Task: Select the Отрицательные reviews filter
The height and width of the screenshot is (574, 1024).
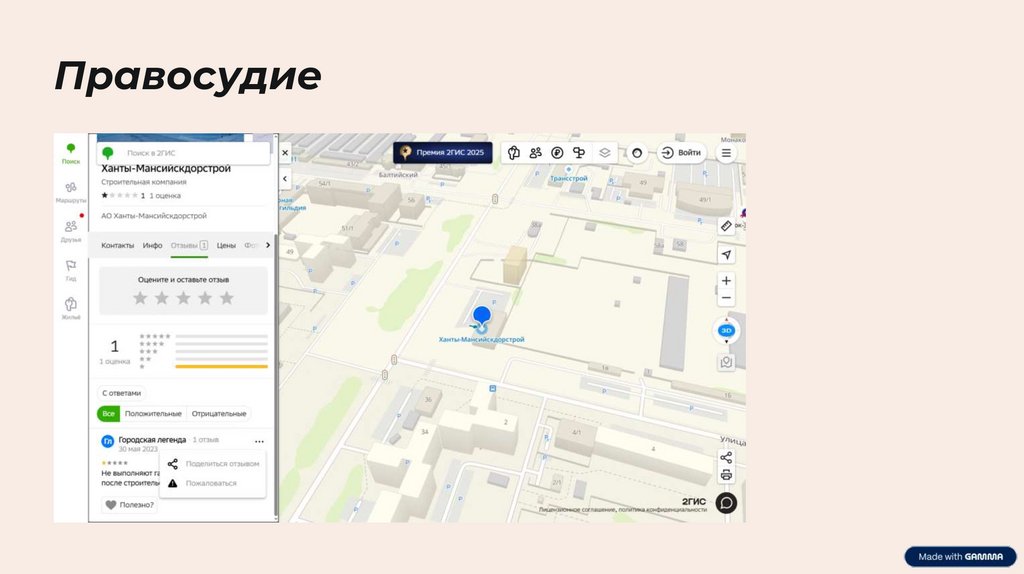Action: pos(219,413)
